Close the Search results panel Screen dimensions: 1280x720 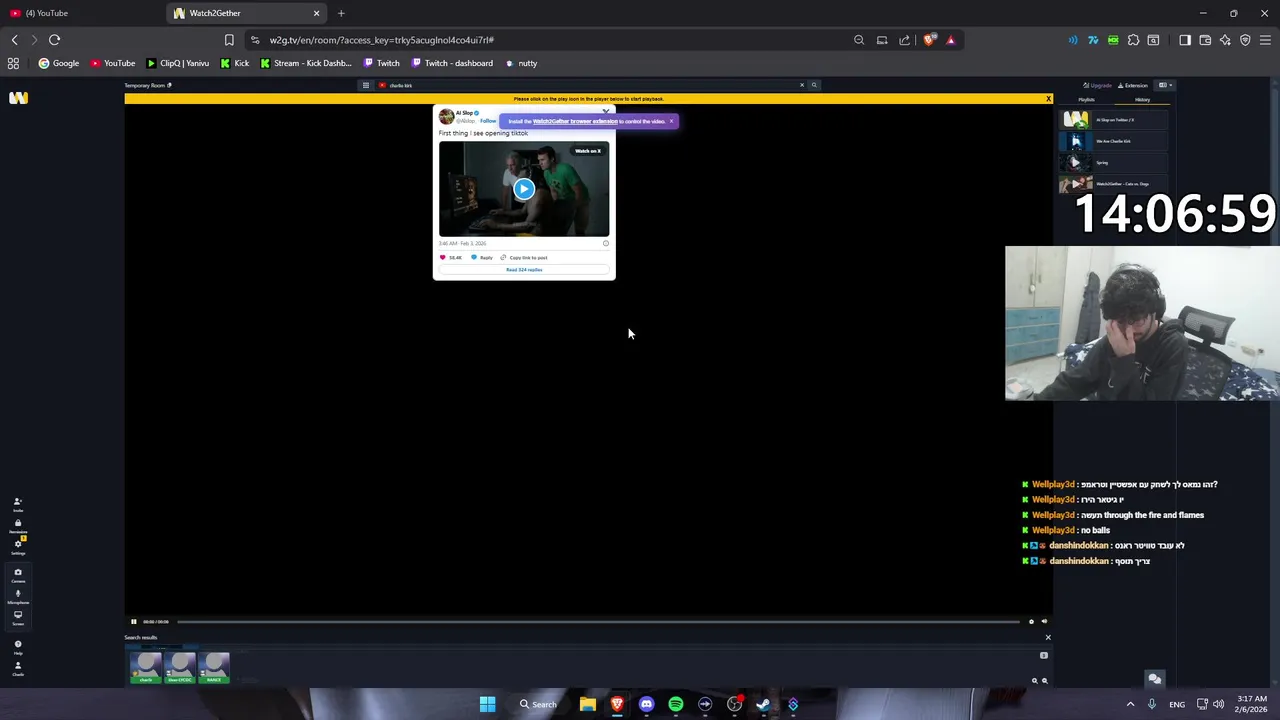click(1048, 637)
